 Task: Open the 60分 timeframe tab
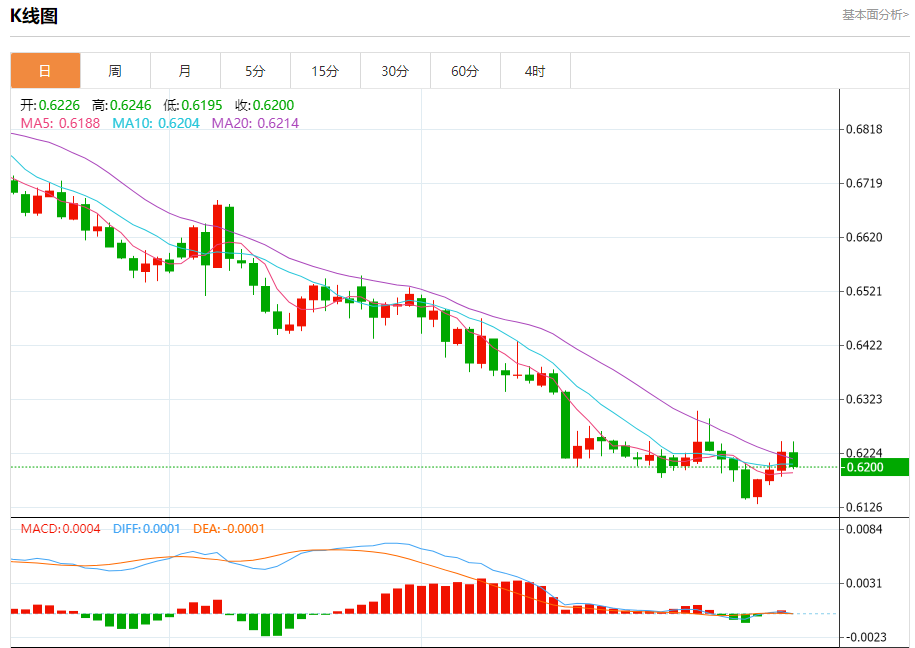[x=466, y=71]
